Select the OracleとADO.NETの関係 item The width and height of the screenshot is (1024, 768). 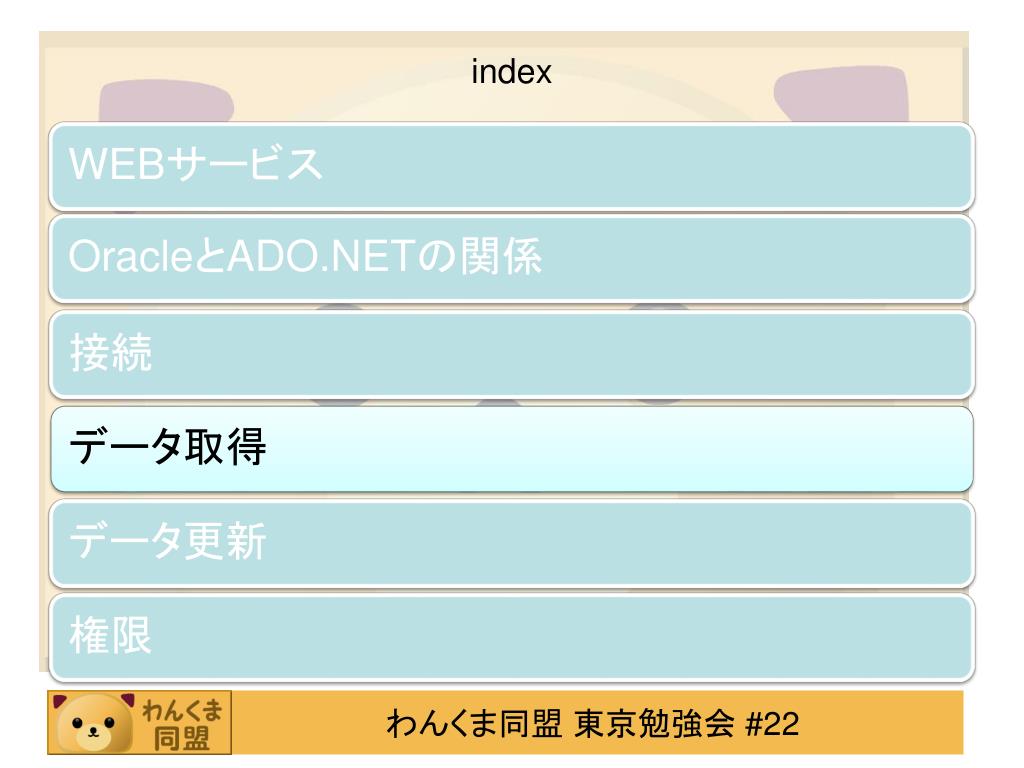(511, 259)
